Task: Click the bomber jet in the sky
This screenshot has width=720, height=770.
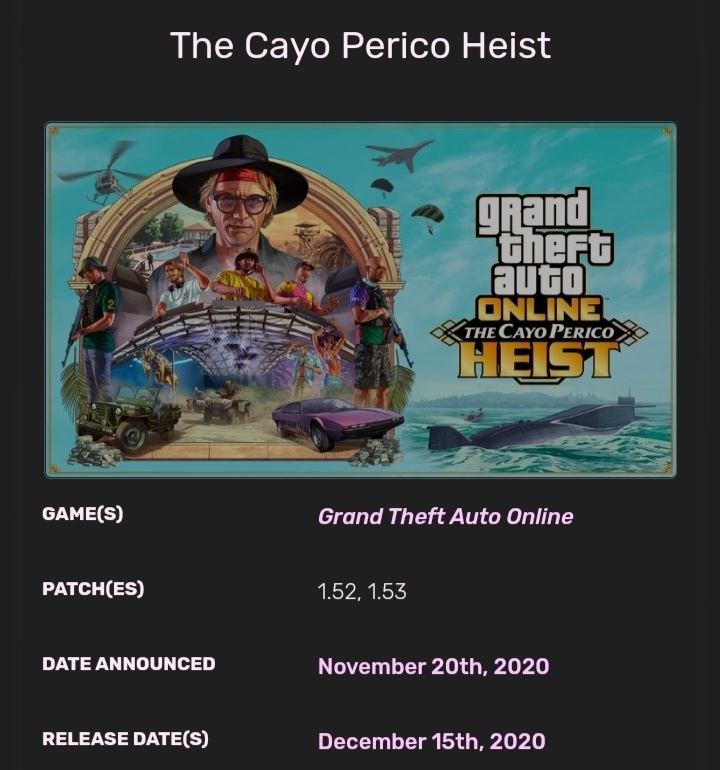Action: pyautogui.click(x=400, y=154)
